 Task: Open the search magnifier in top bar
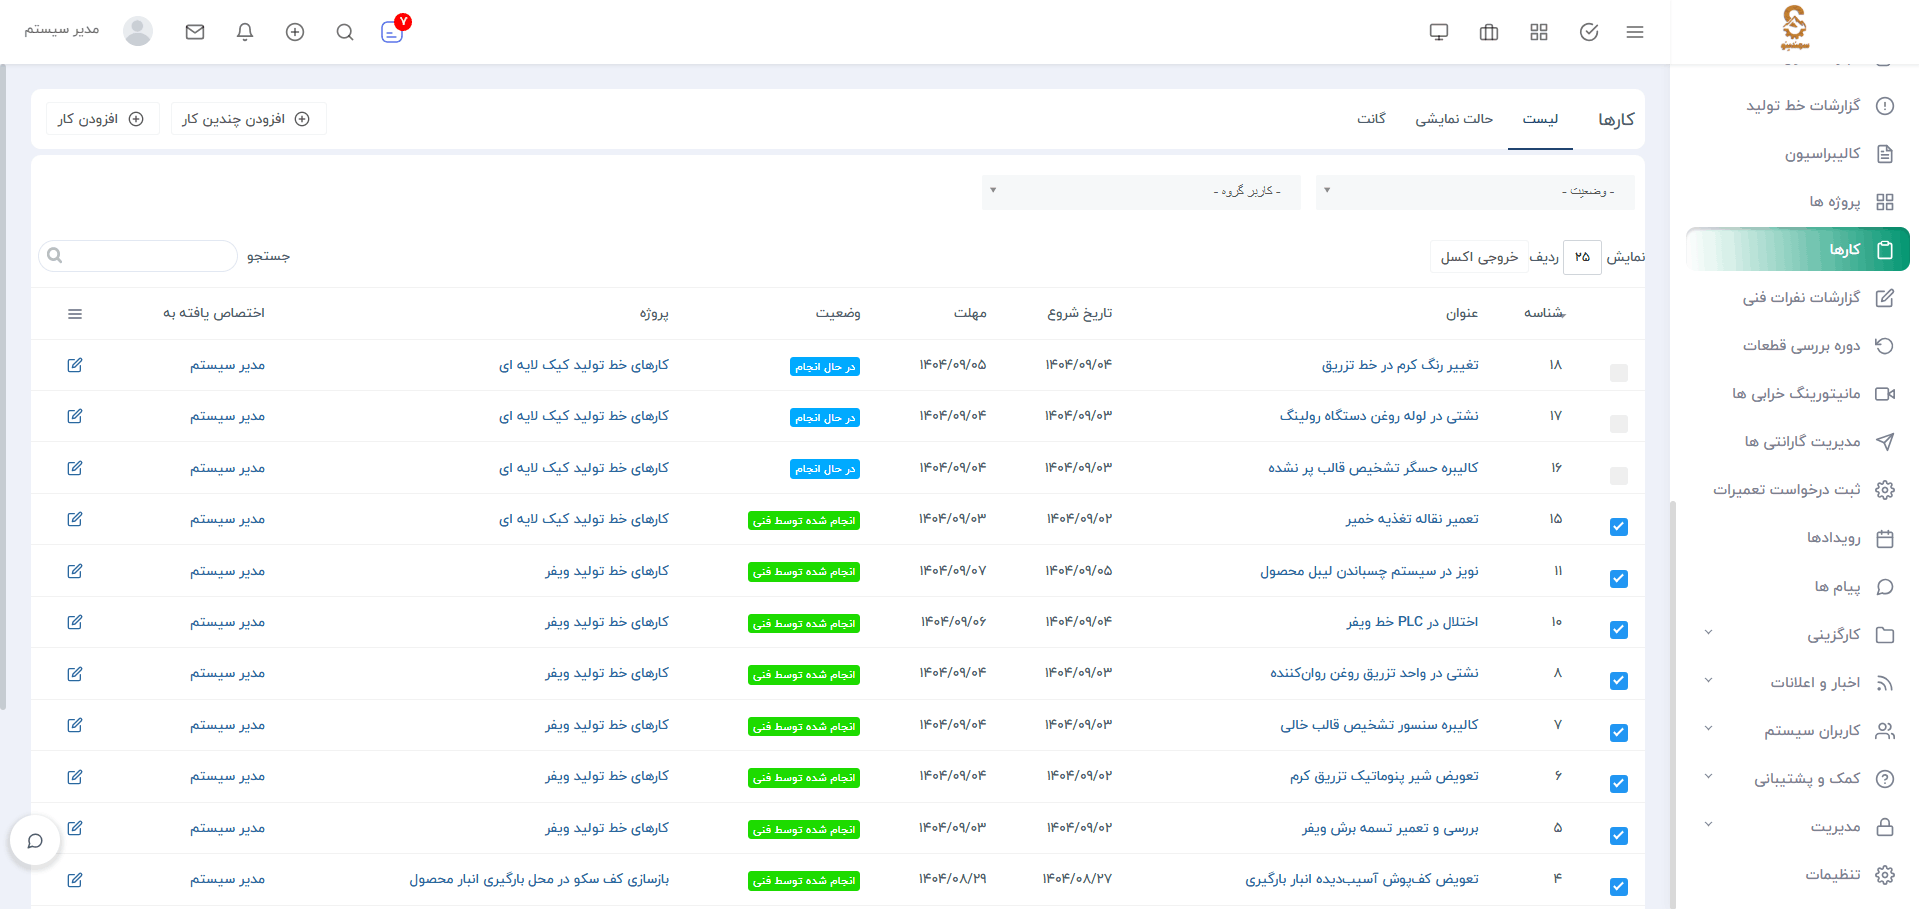coord(345,32)
